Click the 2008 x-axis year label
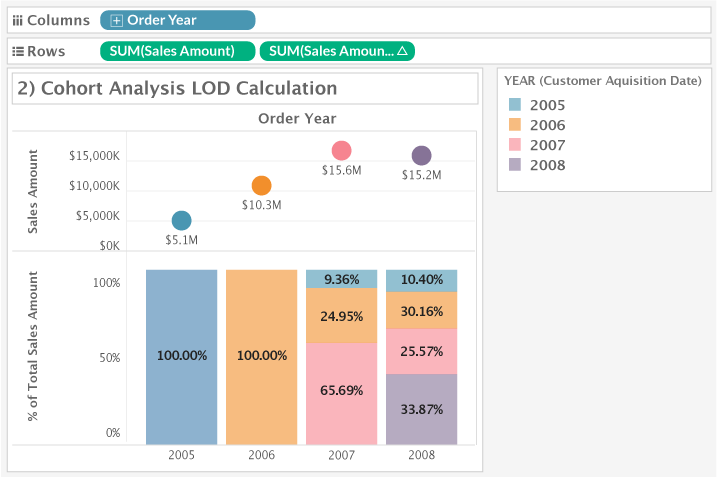This screenshot has width=720, height=477. [x=422, y=455]
